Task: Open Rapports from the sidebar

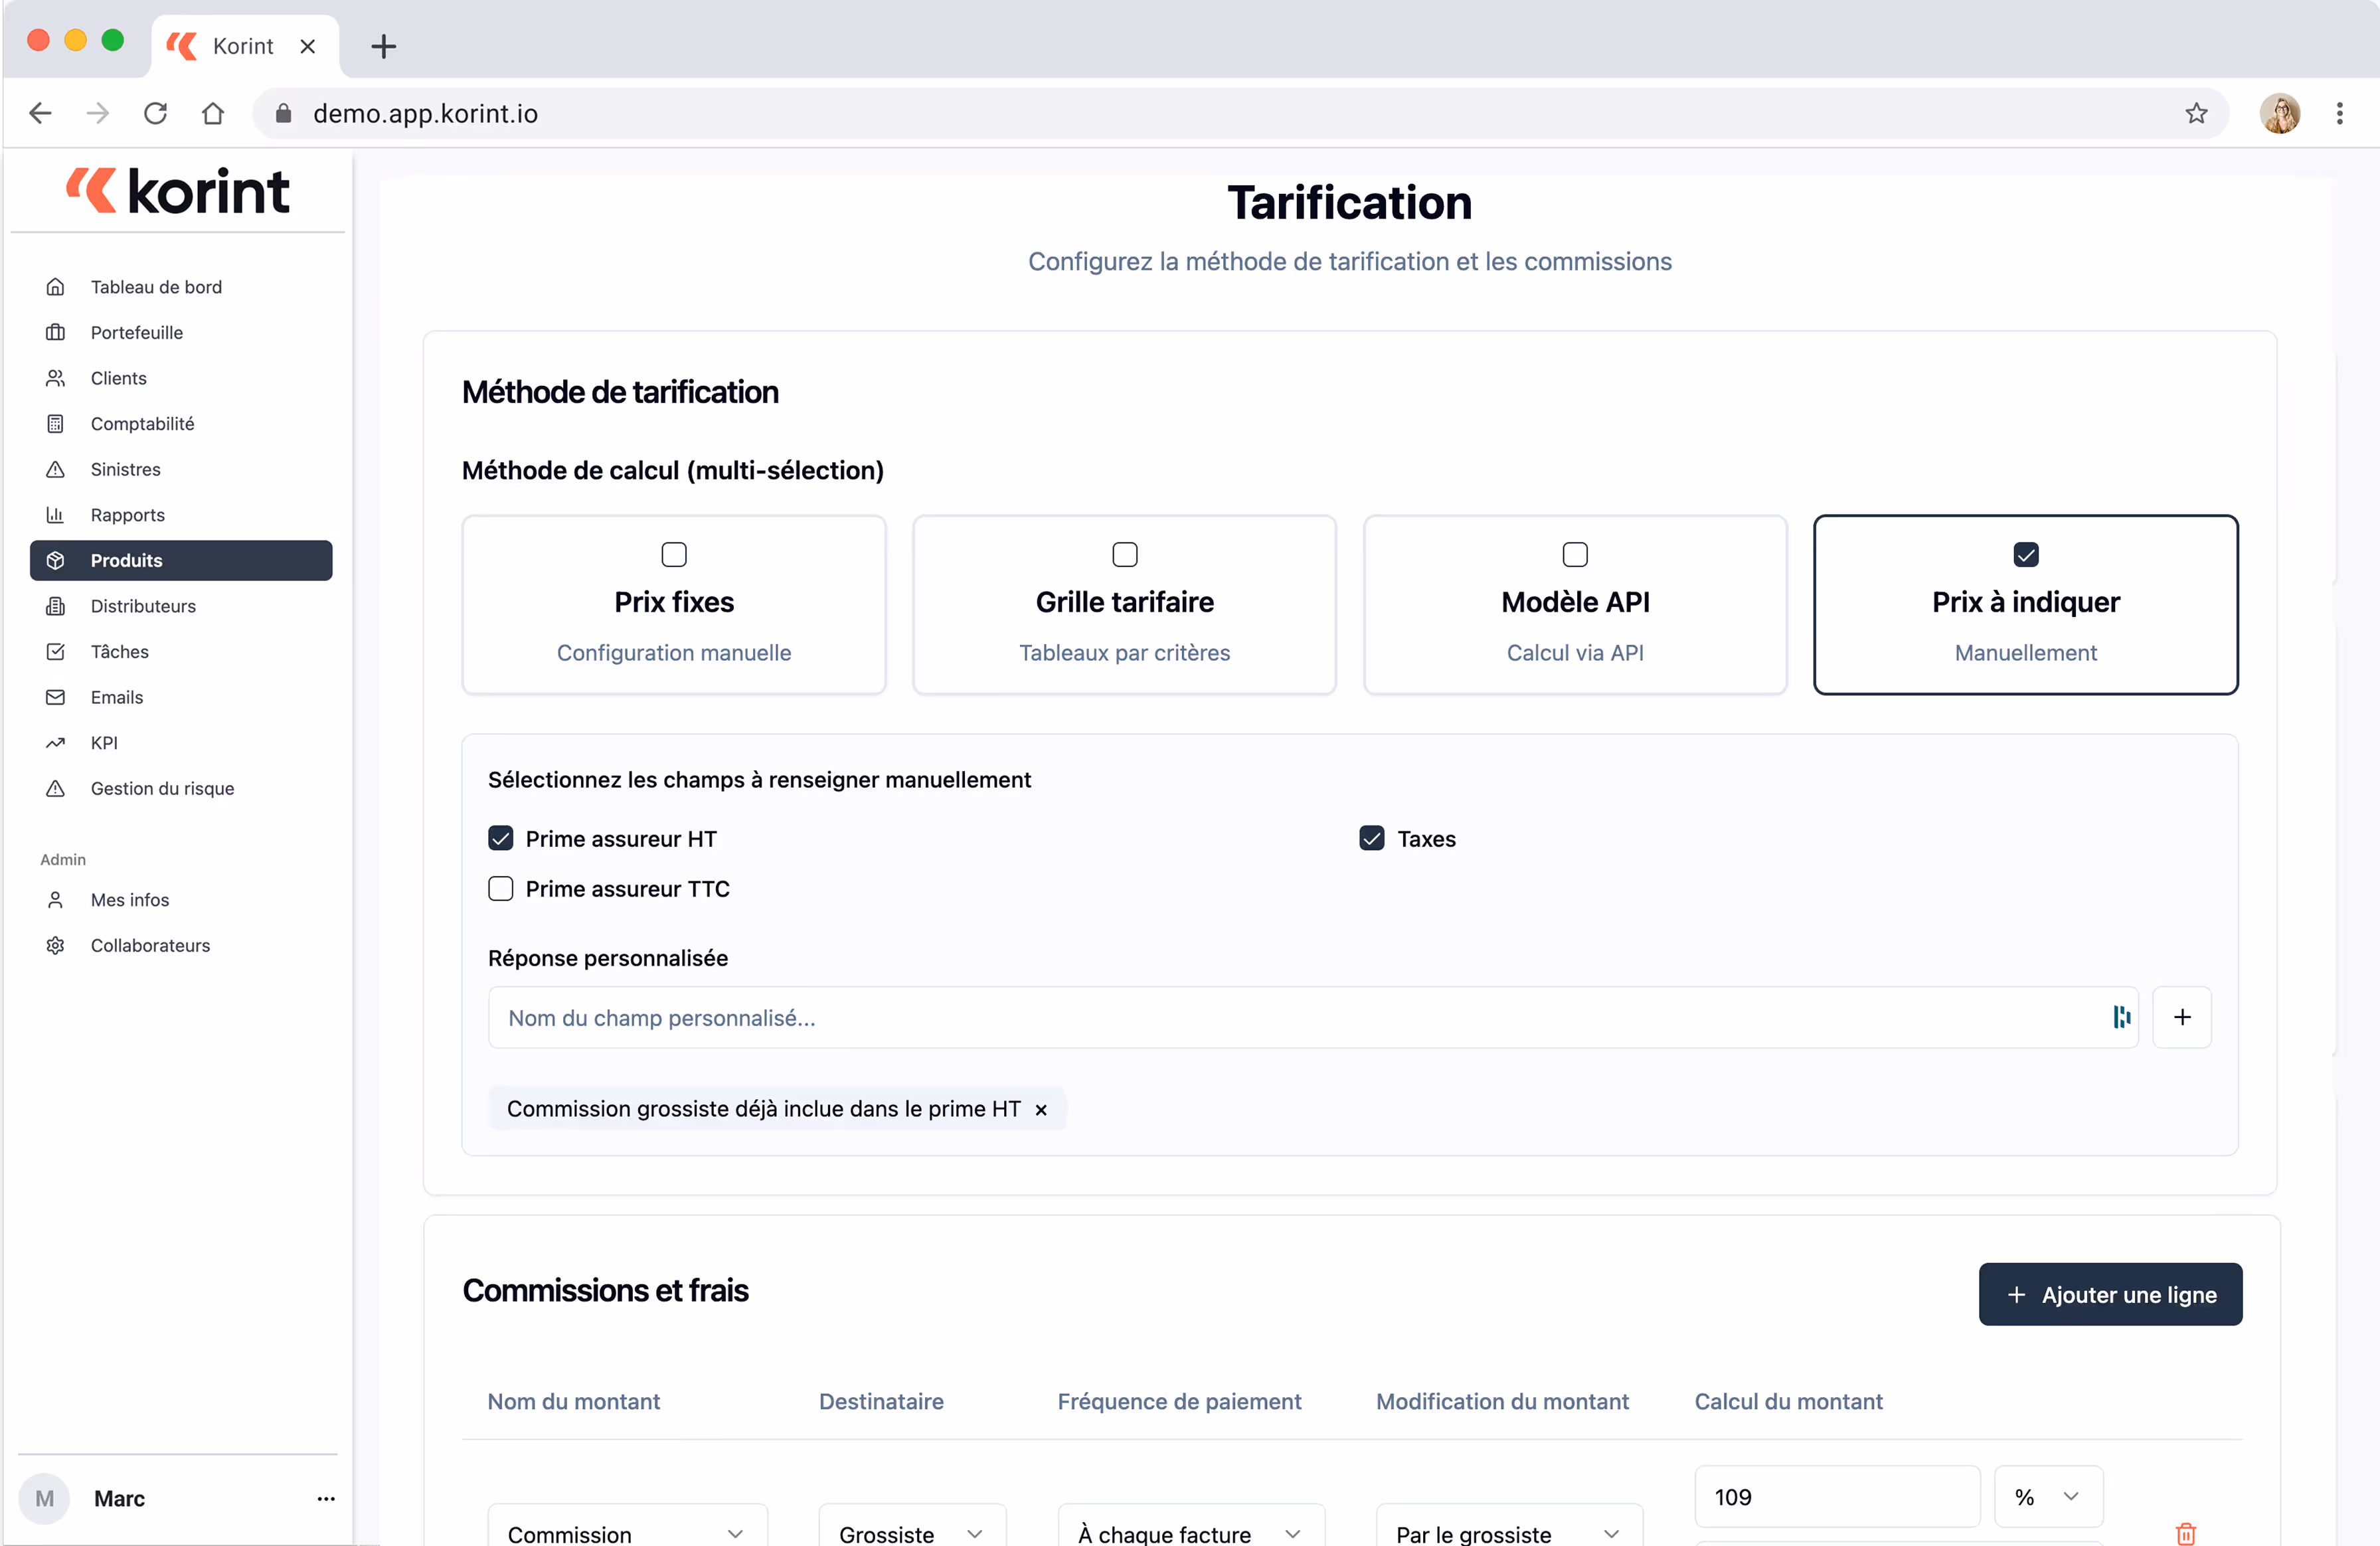Action: 128,515
